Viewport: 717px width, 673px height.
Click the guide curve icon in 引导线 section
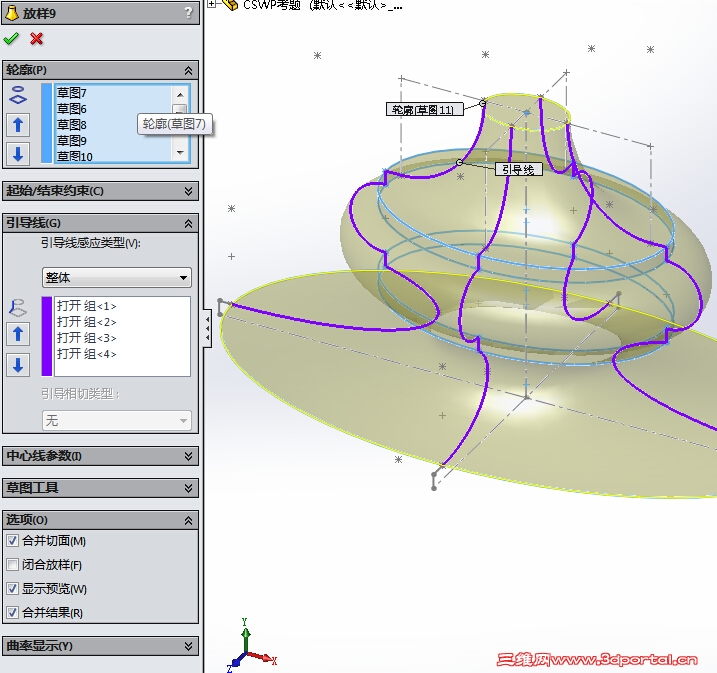point(18,308)
